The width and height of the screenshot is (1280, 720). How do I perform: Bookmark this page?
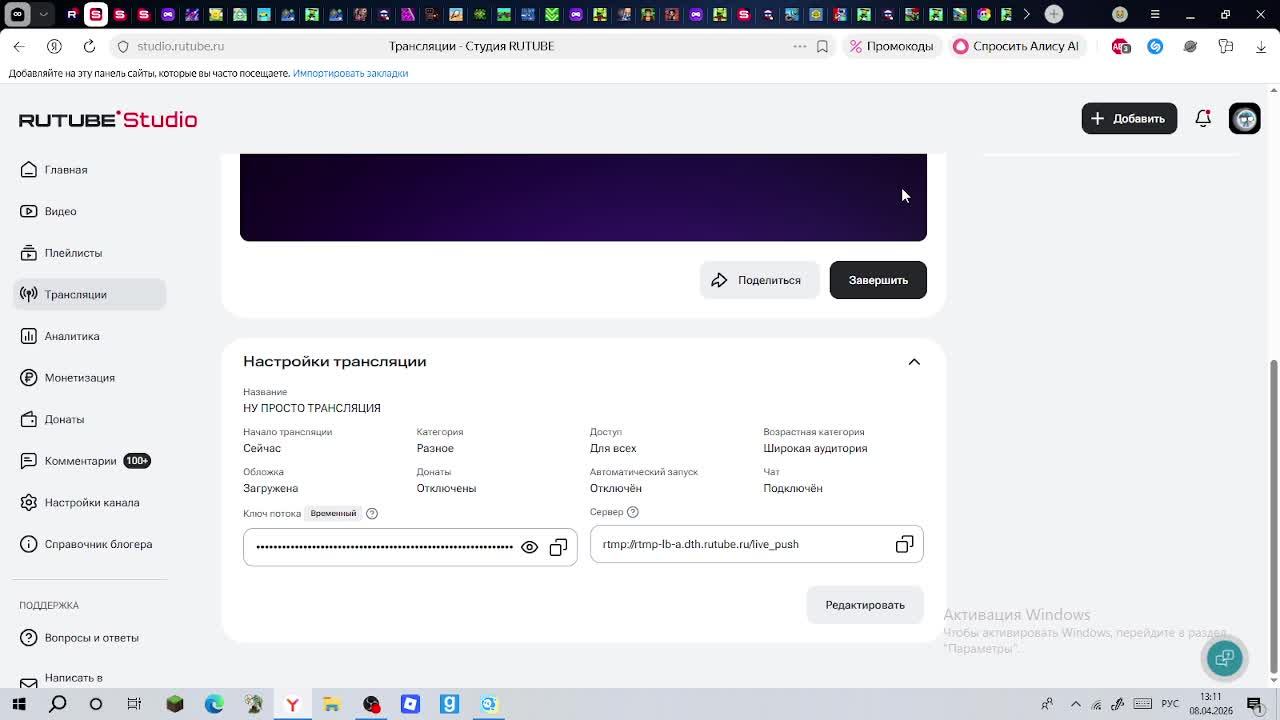822,46
